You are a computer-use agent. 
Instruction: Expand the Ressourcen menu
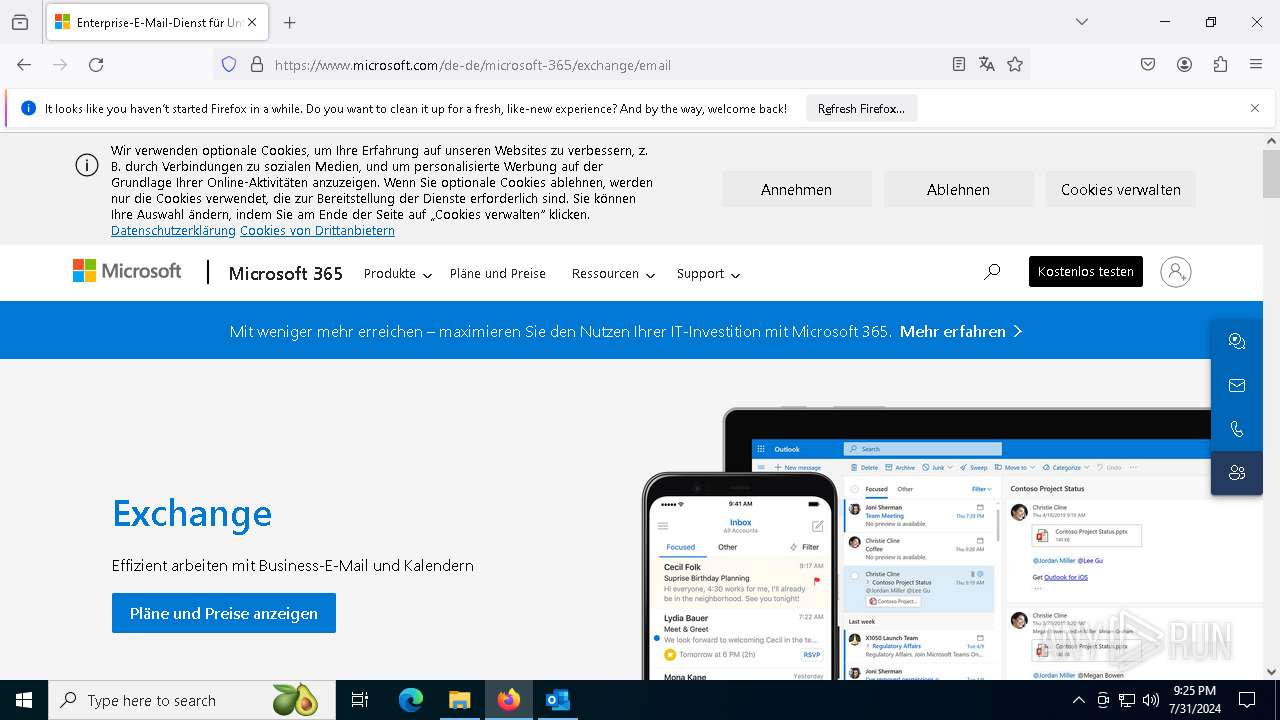pyautogui.click(x=613, y=274)
